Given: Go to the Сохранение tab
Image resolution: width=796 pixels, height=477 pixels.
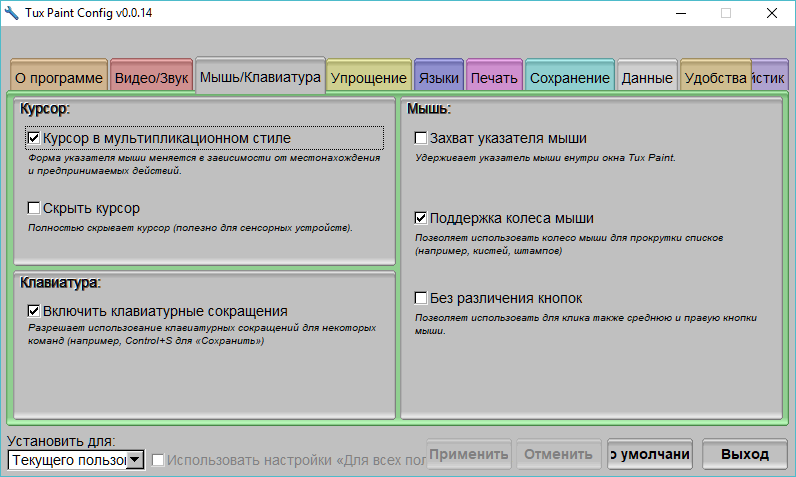Looking at the screenshot, I should coord(570,76).
